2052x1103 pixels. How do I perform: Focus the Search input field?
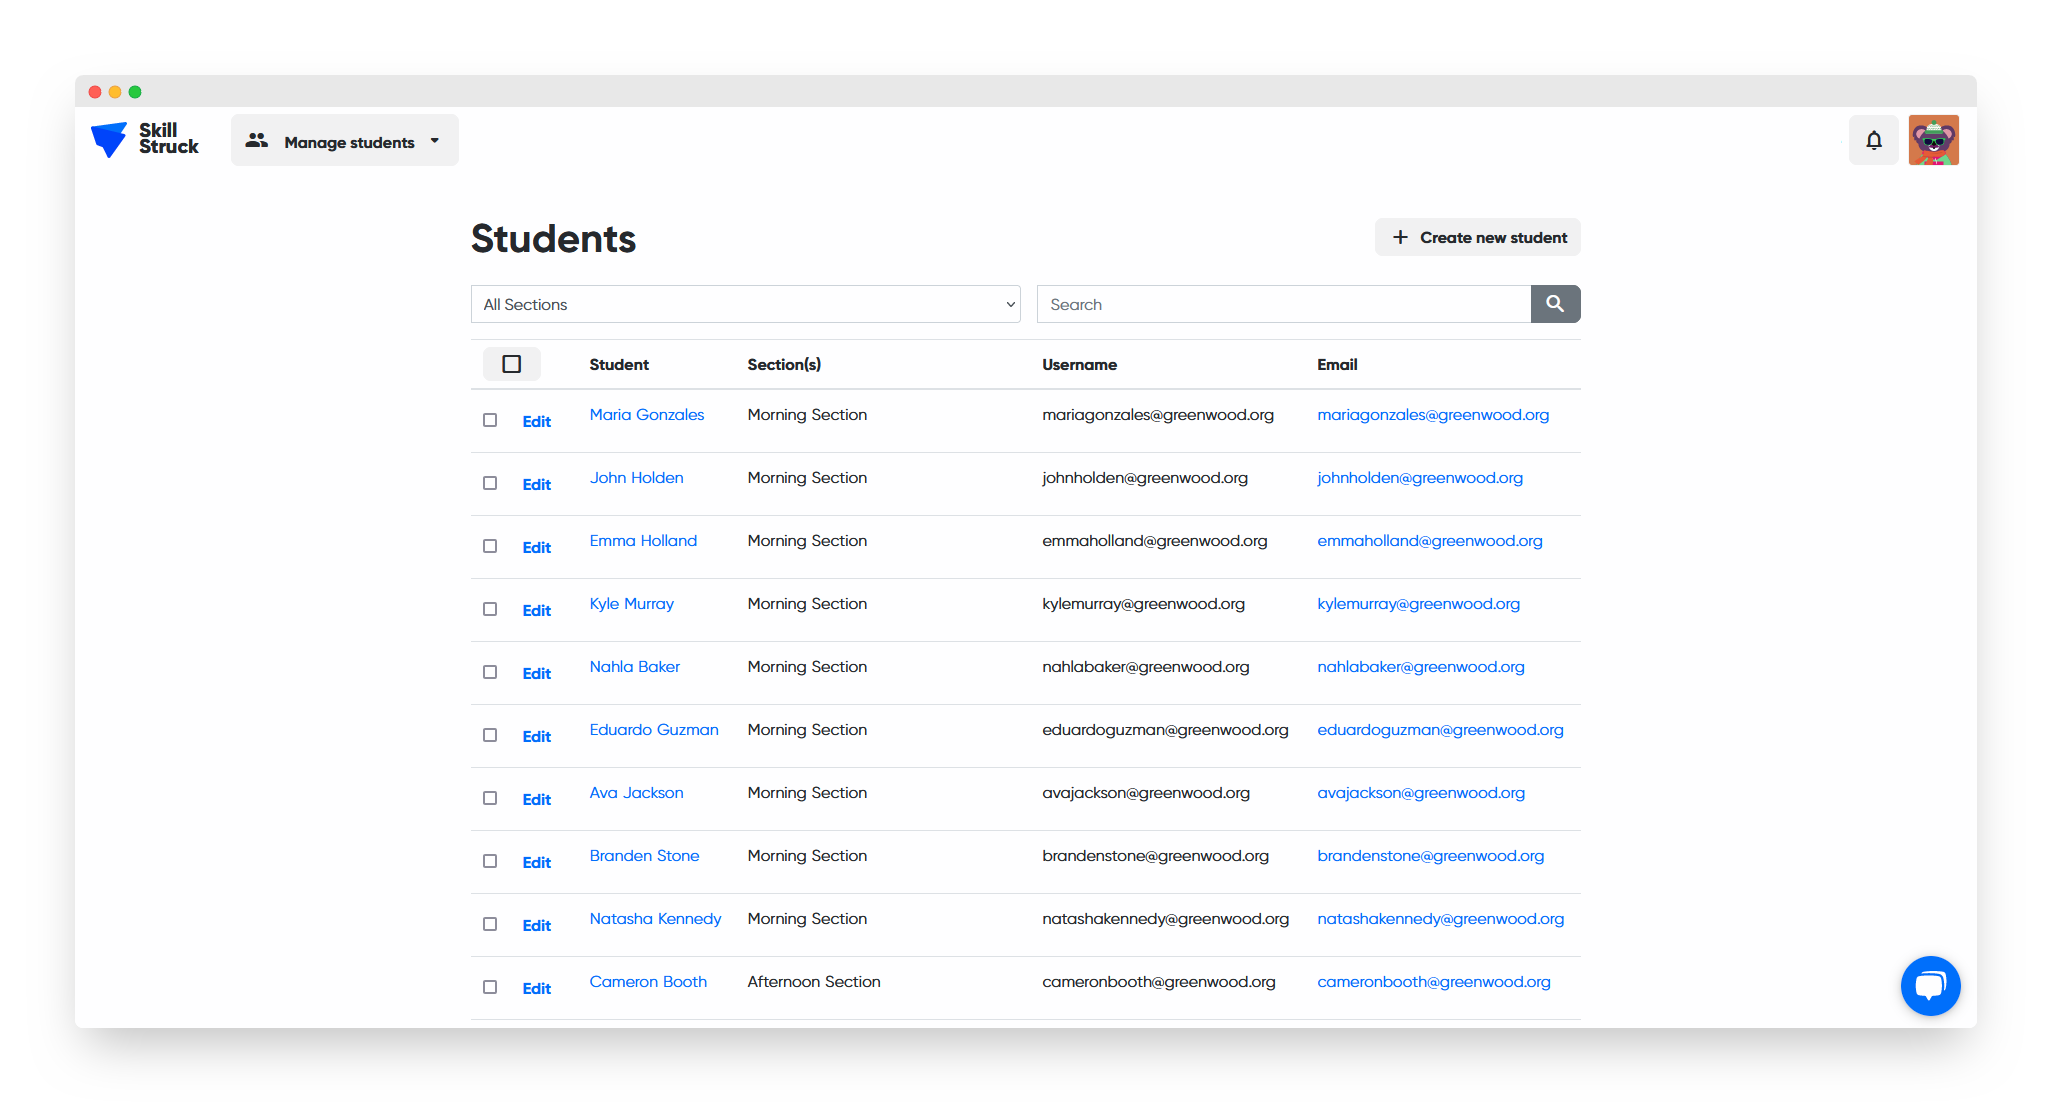pyautogui.click(x=1284, y=304)
